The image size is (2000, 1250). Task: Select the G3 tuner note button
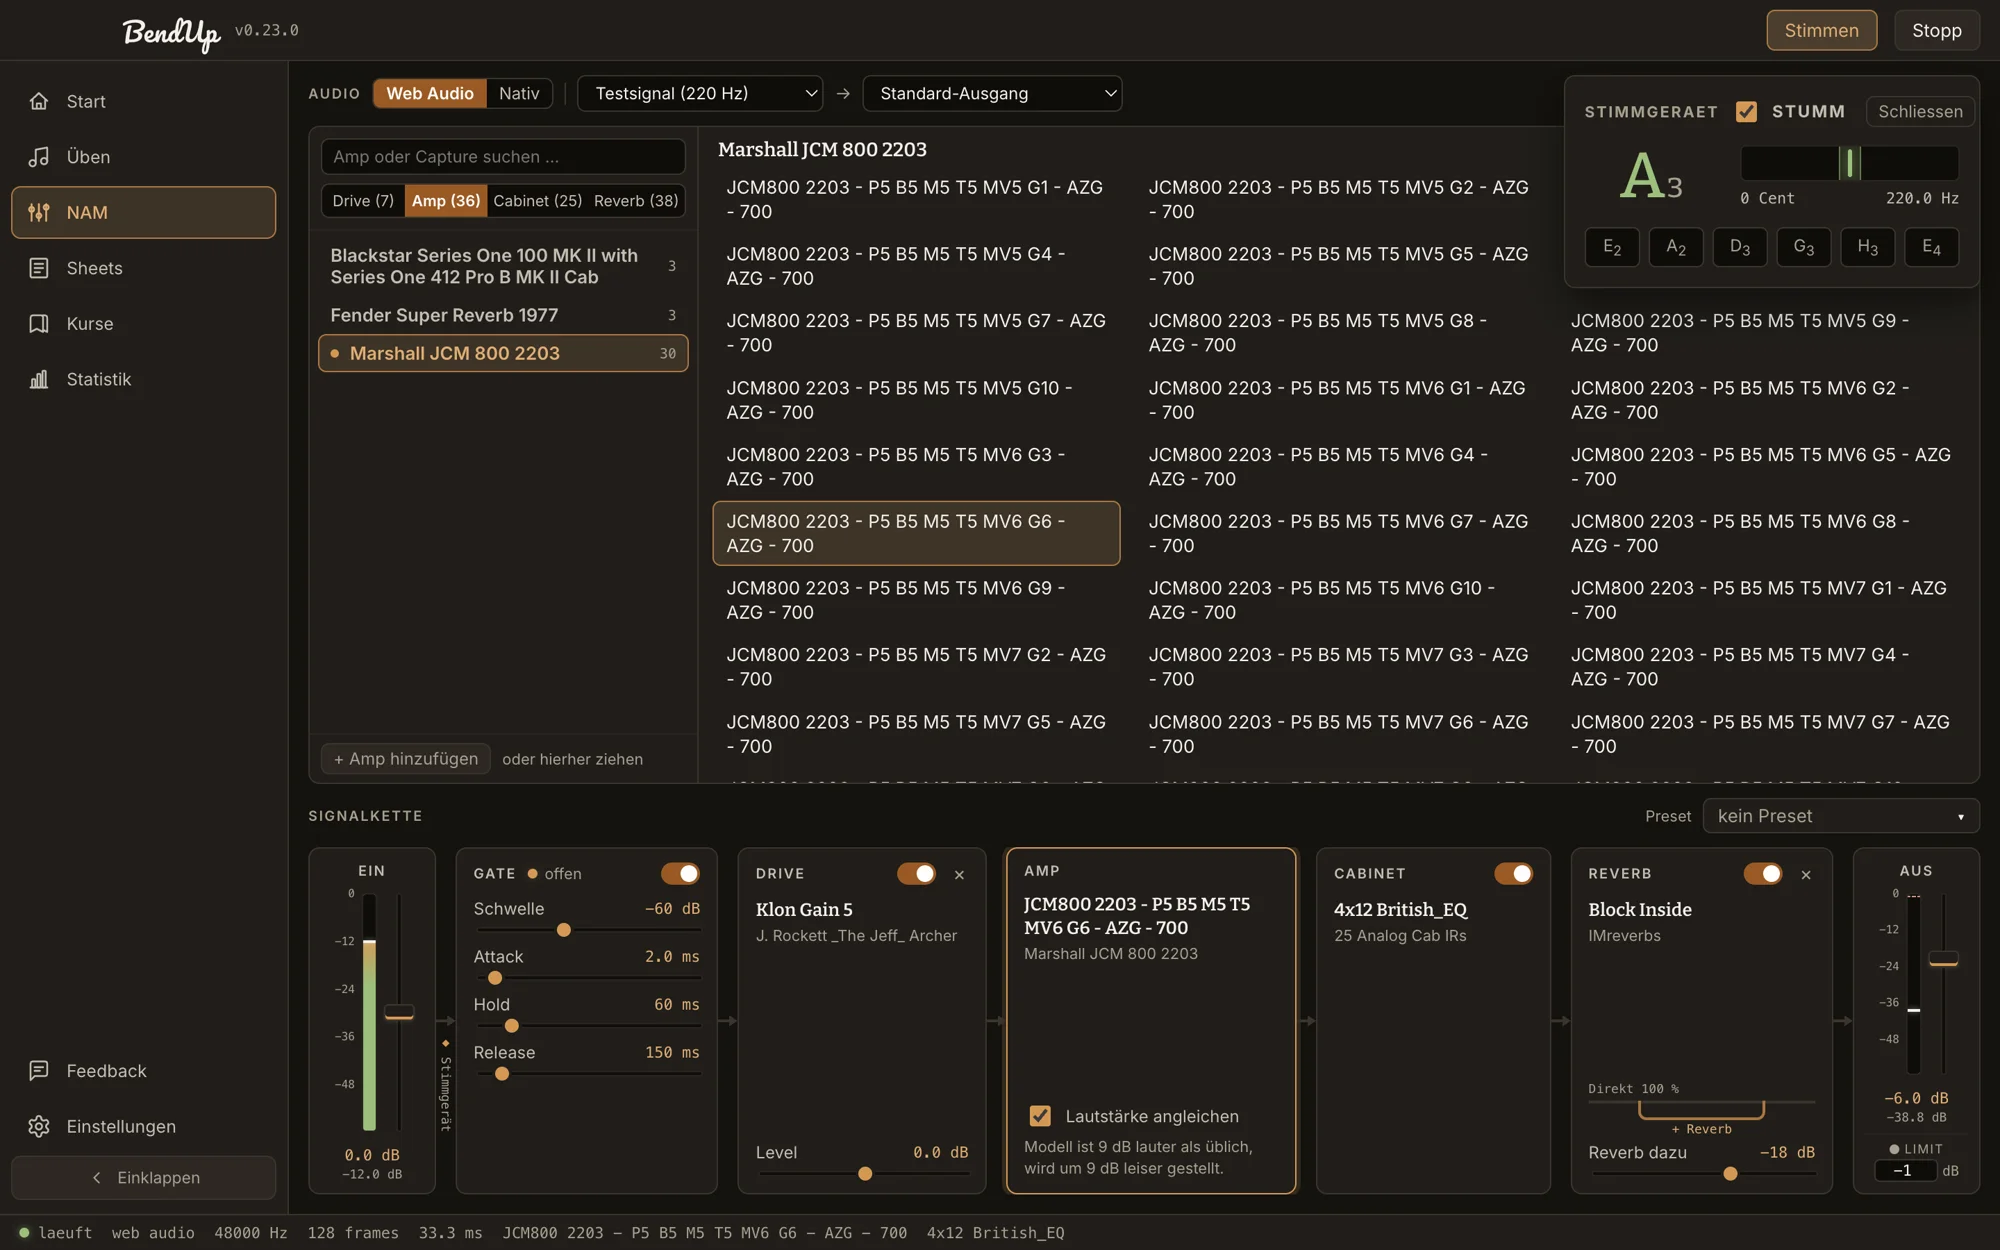(1803, 247)
